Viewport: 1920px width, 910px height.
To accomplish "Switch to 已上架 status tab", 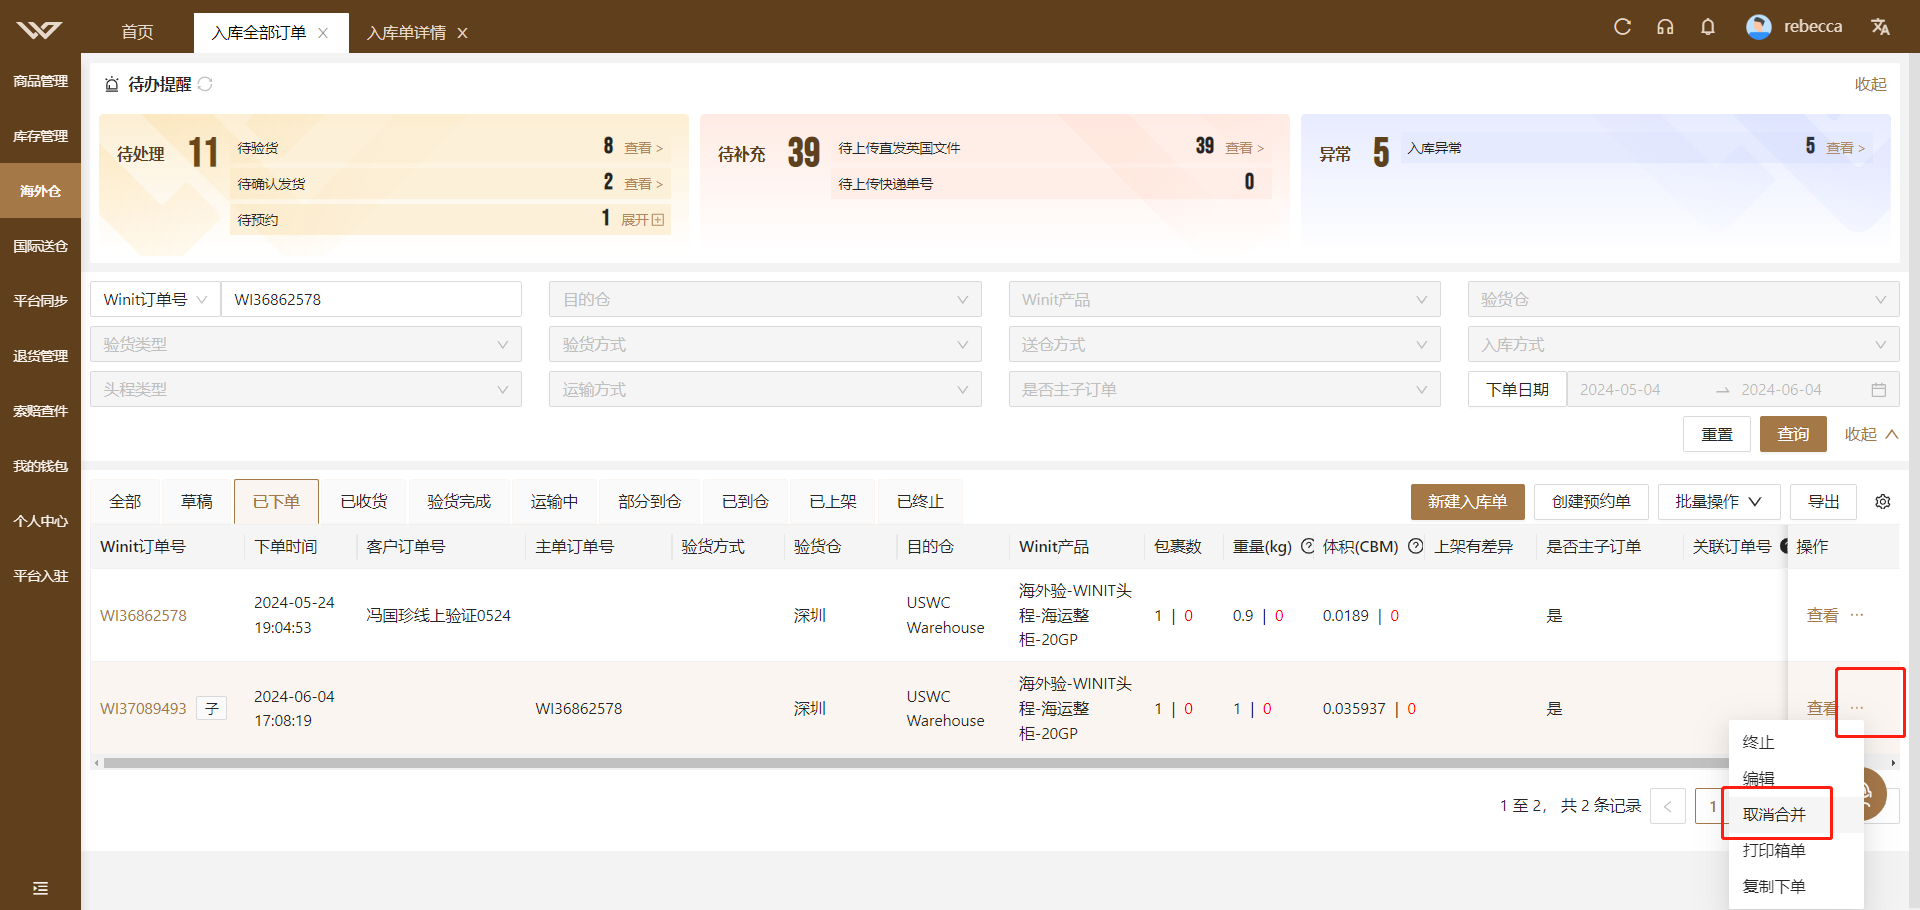I will coord(833,502).
